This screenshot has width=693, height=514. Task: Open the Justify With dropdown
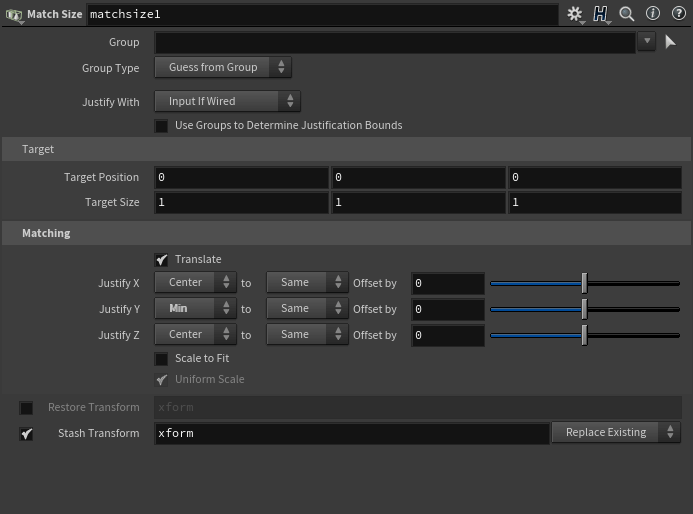pos(227,102)
